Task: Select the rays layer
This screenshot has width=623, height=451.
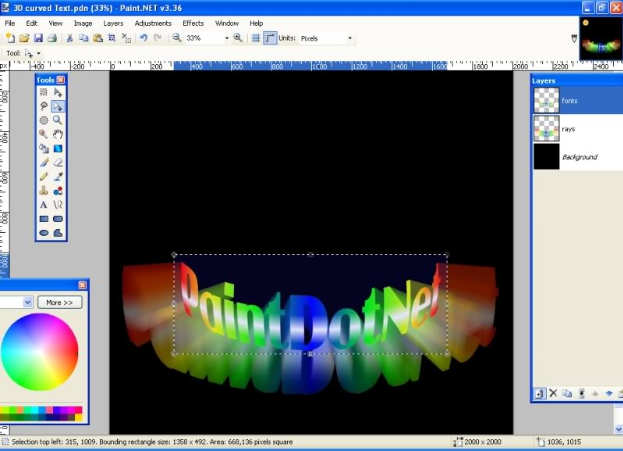Action: pyautogui.click(x=578, y=129)
